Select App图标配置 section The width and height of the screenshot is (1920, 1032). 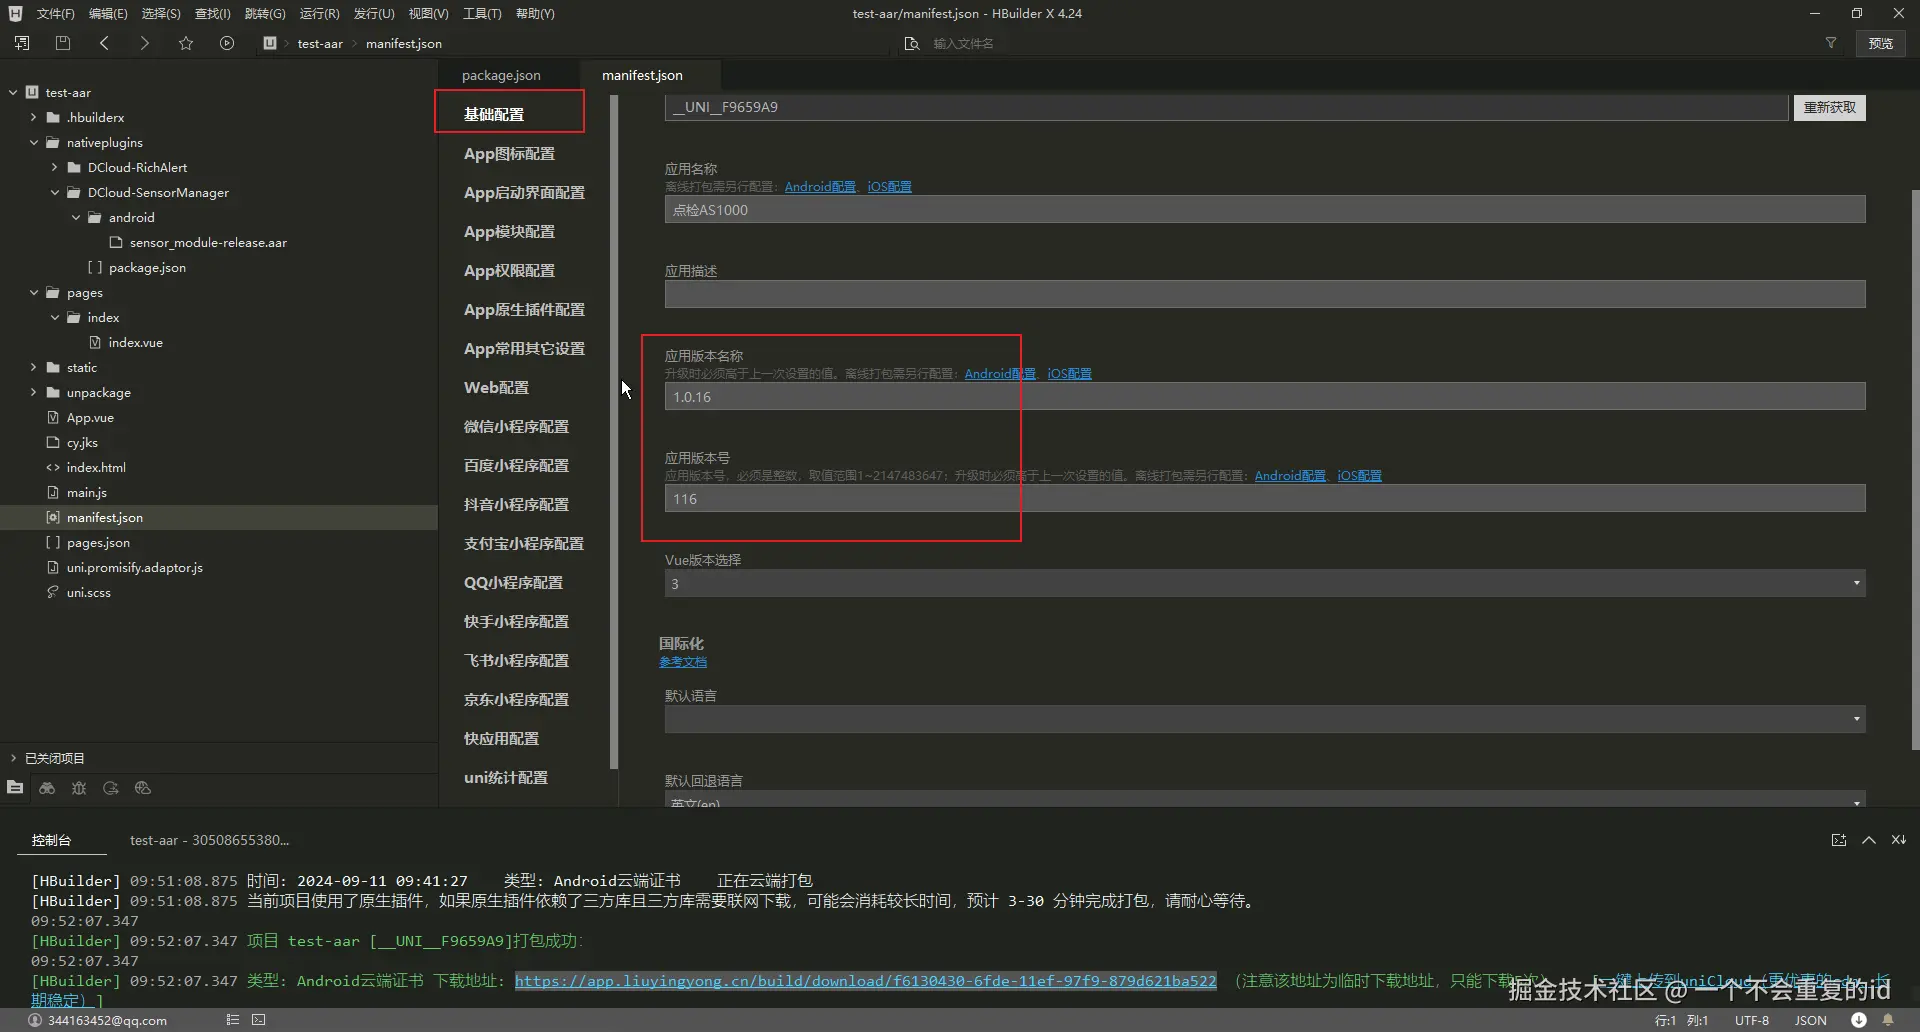click(x=509, y=153)
